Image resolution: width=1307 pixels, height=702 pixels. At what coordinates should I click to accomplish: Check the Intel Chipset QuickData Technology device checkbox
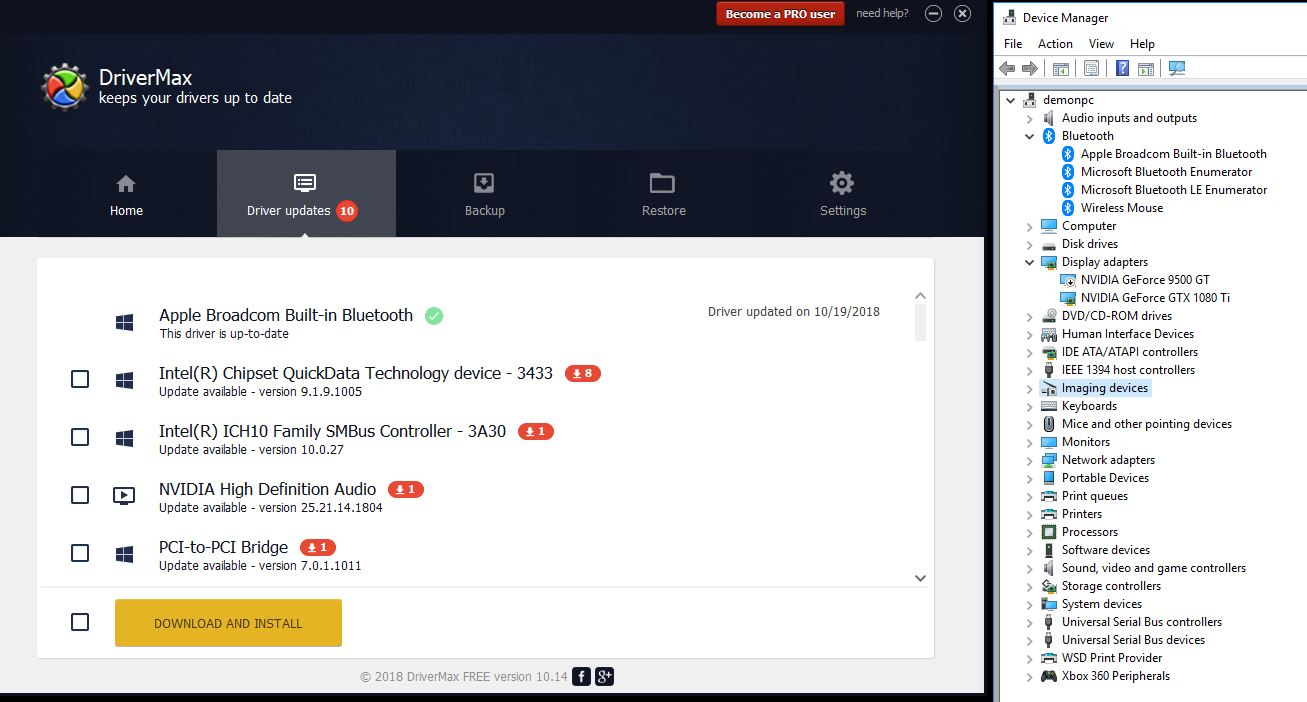(x=80, y=379)
